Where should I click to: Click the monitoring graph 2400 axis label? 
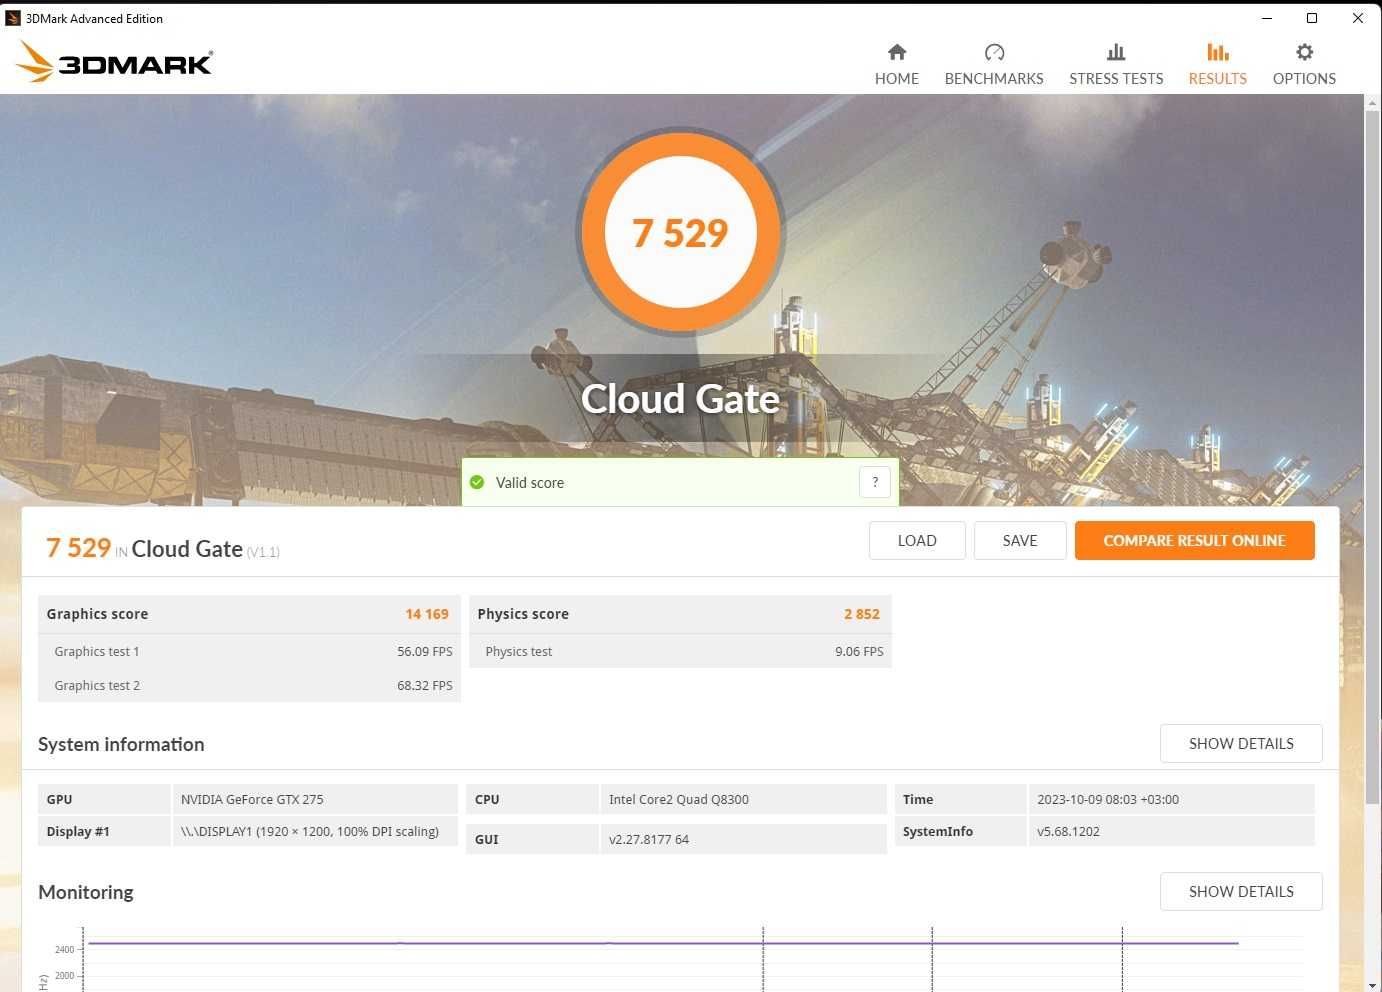pos(64,950)
